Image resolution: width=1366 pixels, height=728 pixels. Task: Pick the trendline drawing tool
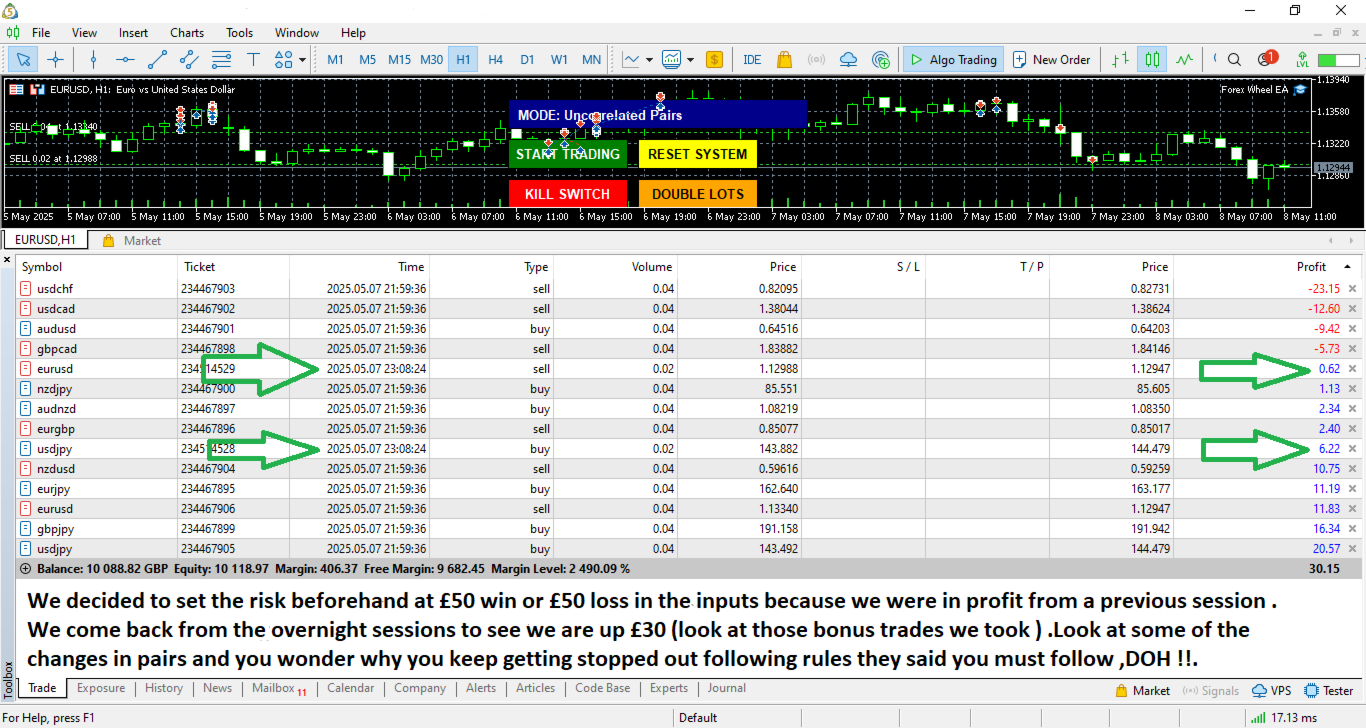157,59
